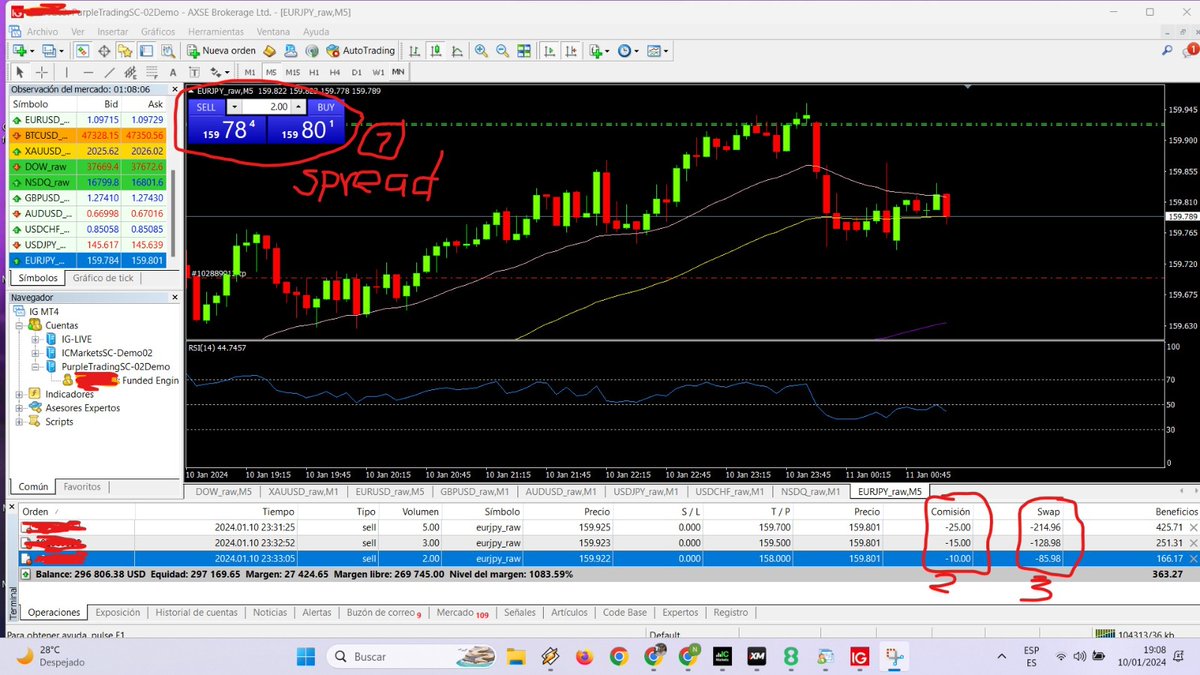
Task: Expand the Indicadores tree node
Action: pos(21,394)
